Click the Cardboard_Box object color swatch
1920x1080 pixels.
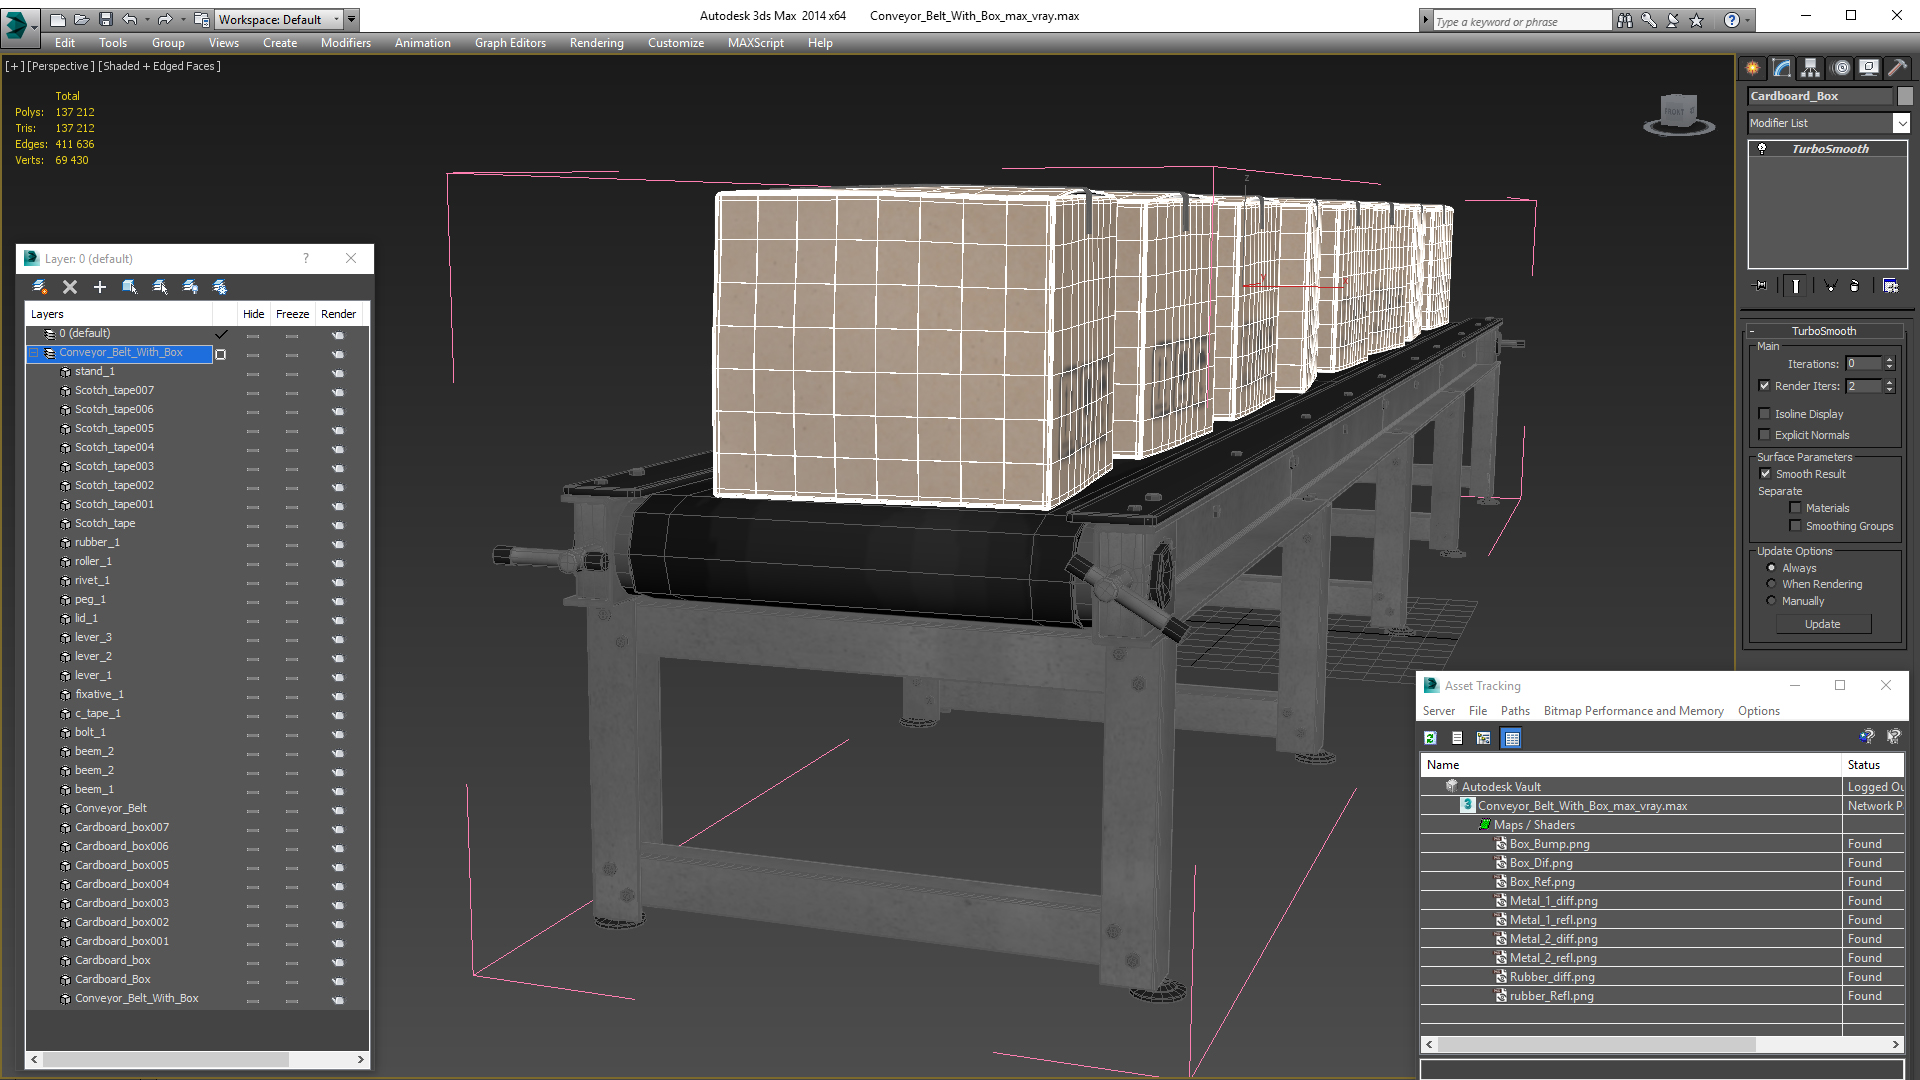[1905, 96]
